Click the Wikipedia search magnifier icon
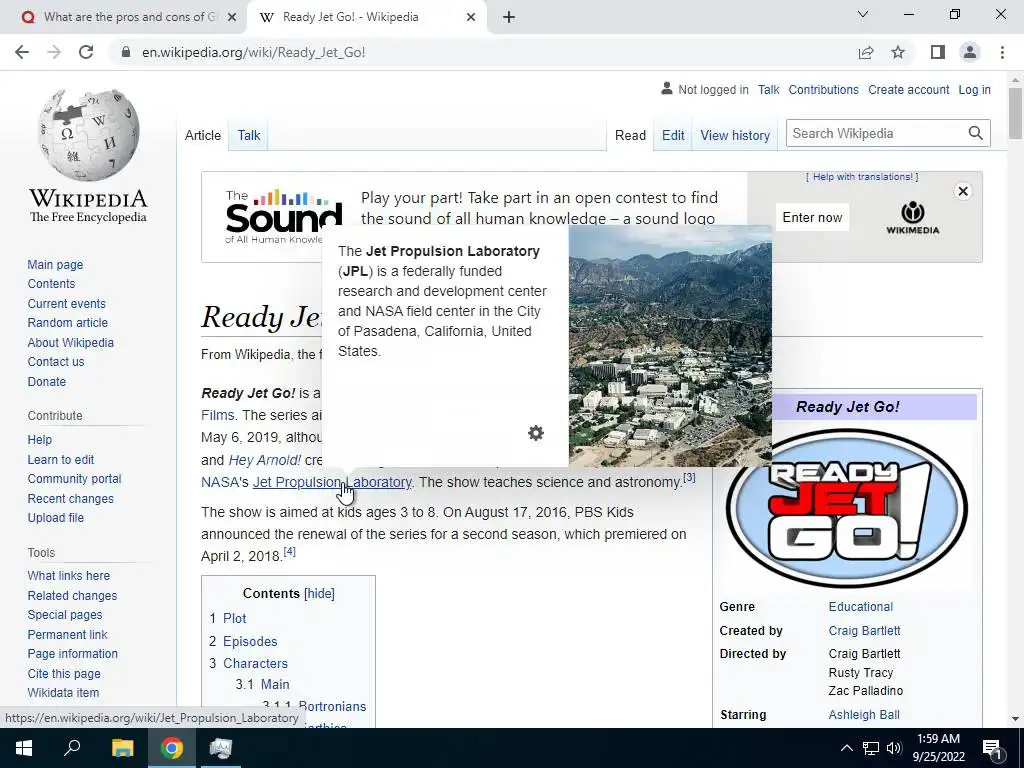Image resolution: width=1024 pixels, height=768 pixels. [x=976, y=133]
